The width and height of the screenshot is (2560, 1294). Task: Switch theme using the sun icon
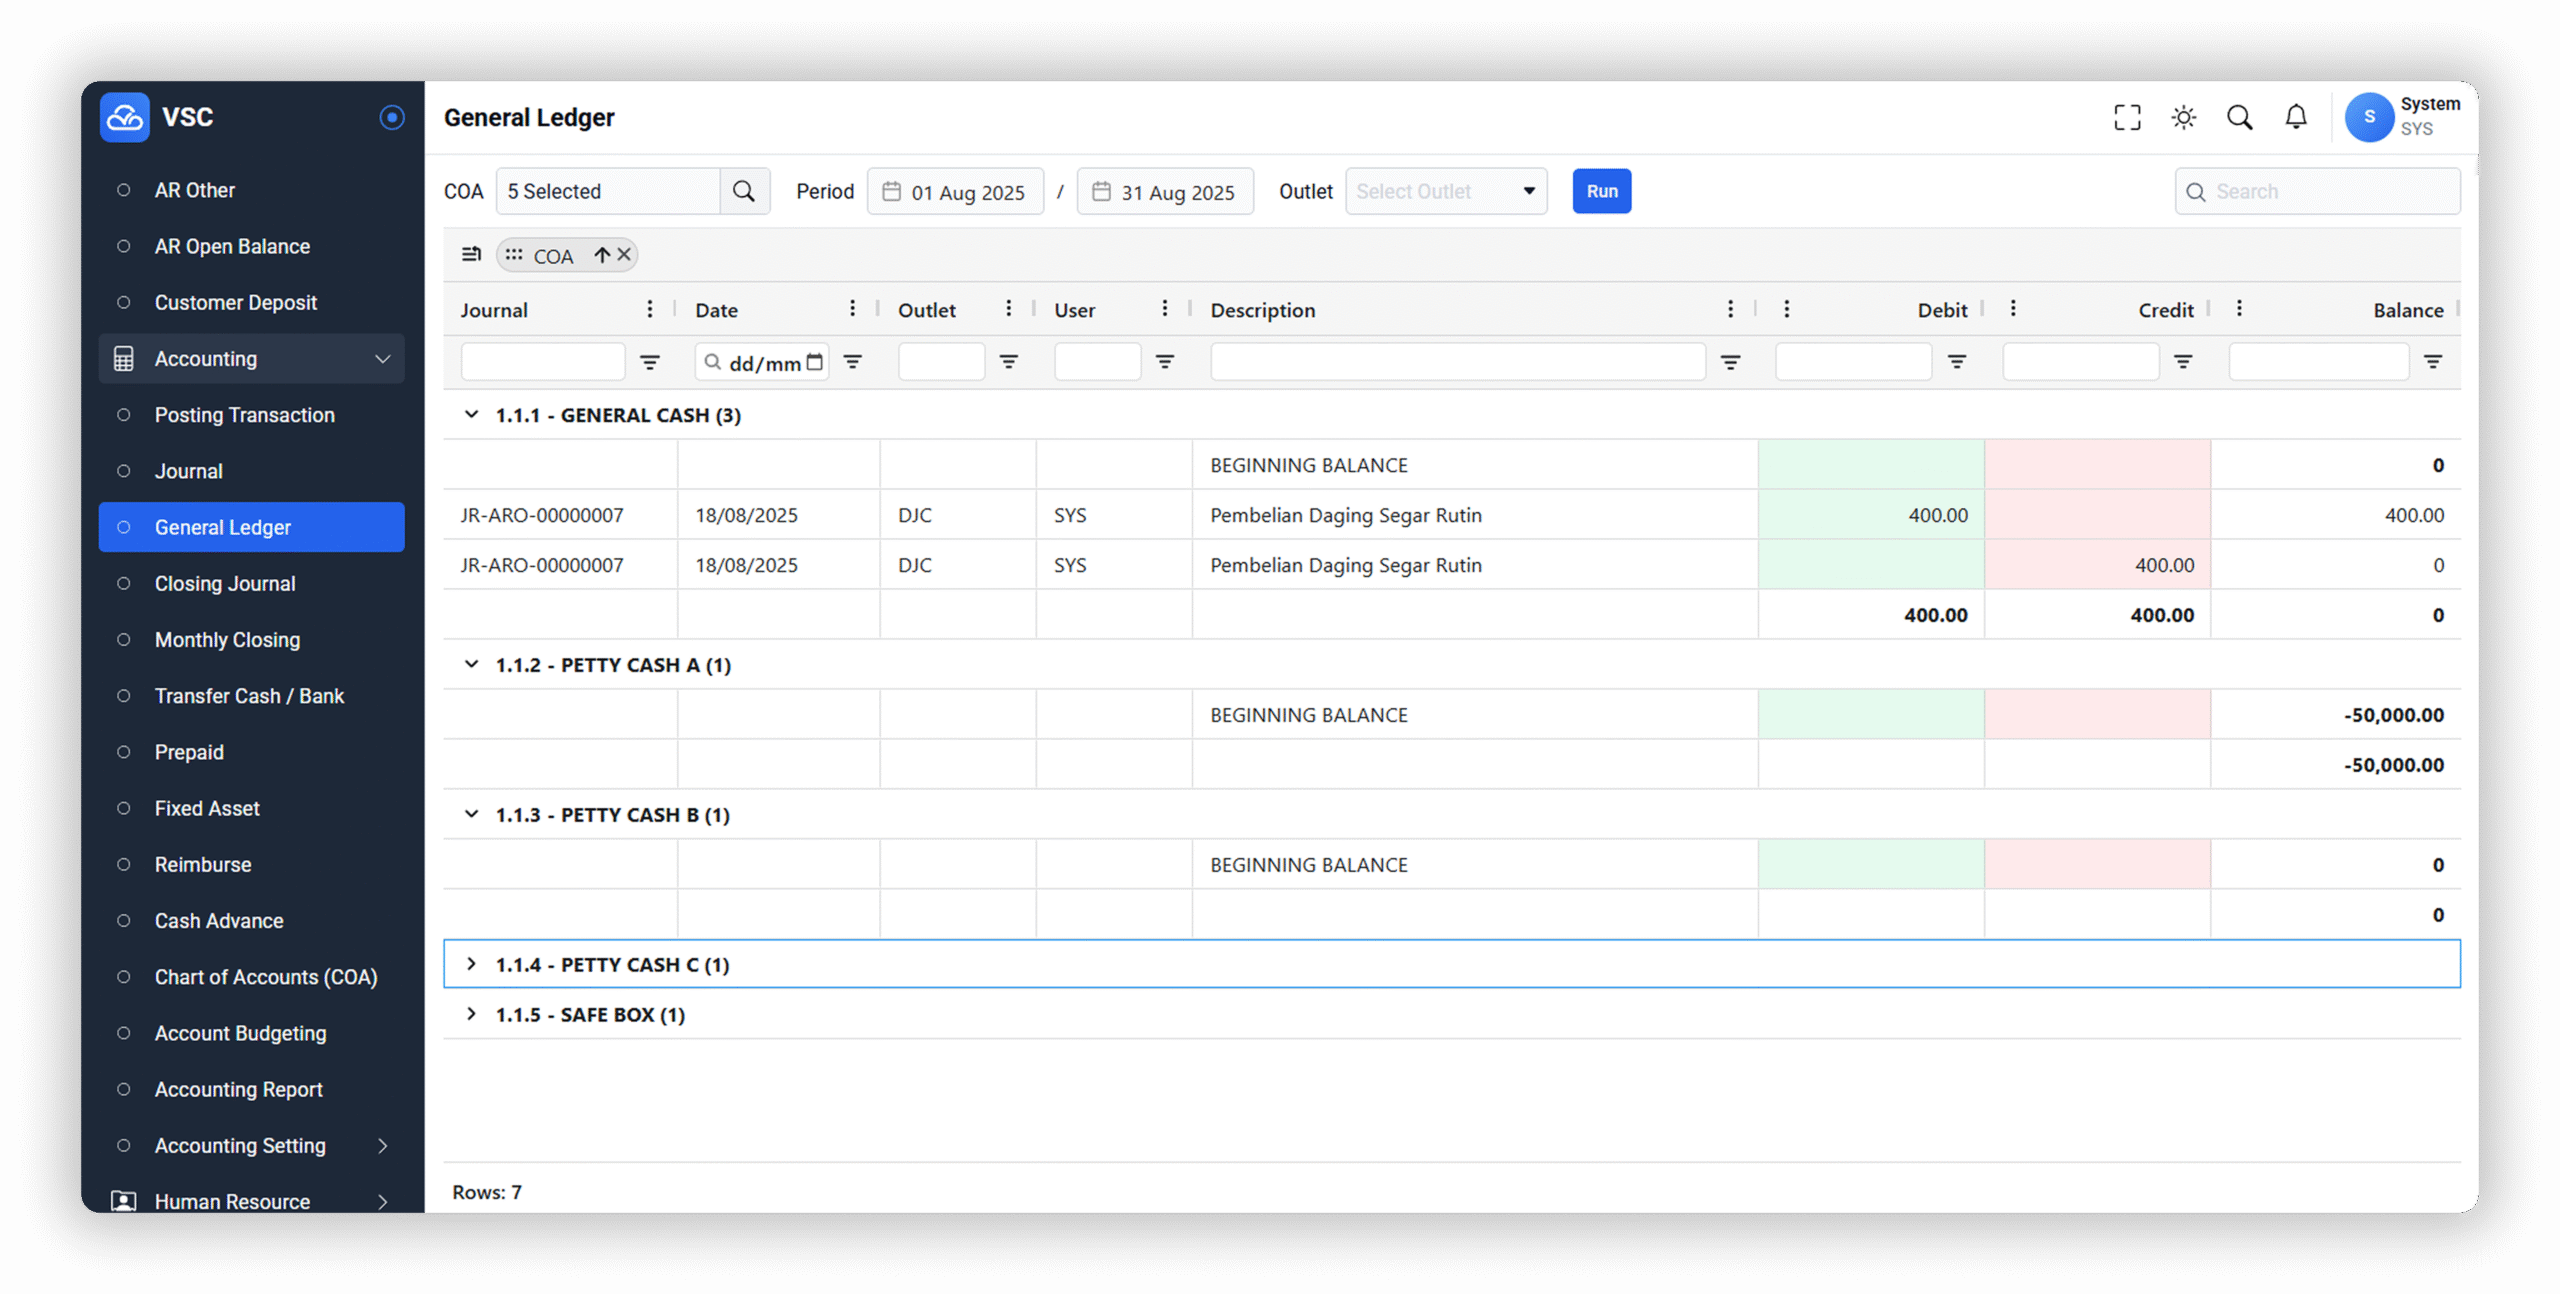(x=2183, y=117)
